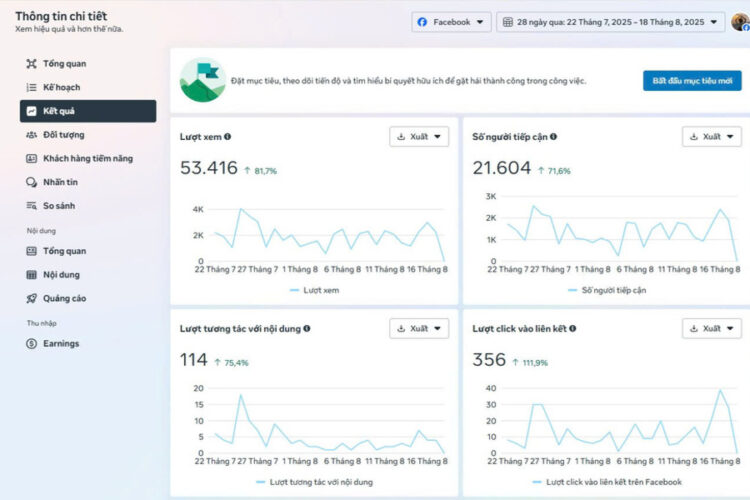The image size is (750, 500).
Task: Click the Lượt xem total 53.416
Action: coord(208,168)
